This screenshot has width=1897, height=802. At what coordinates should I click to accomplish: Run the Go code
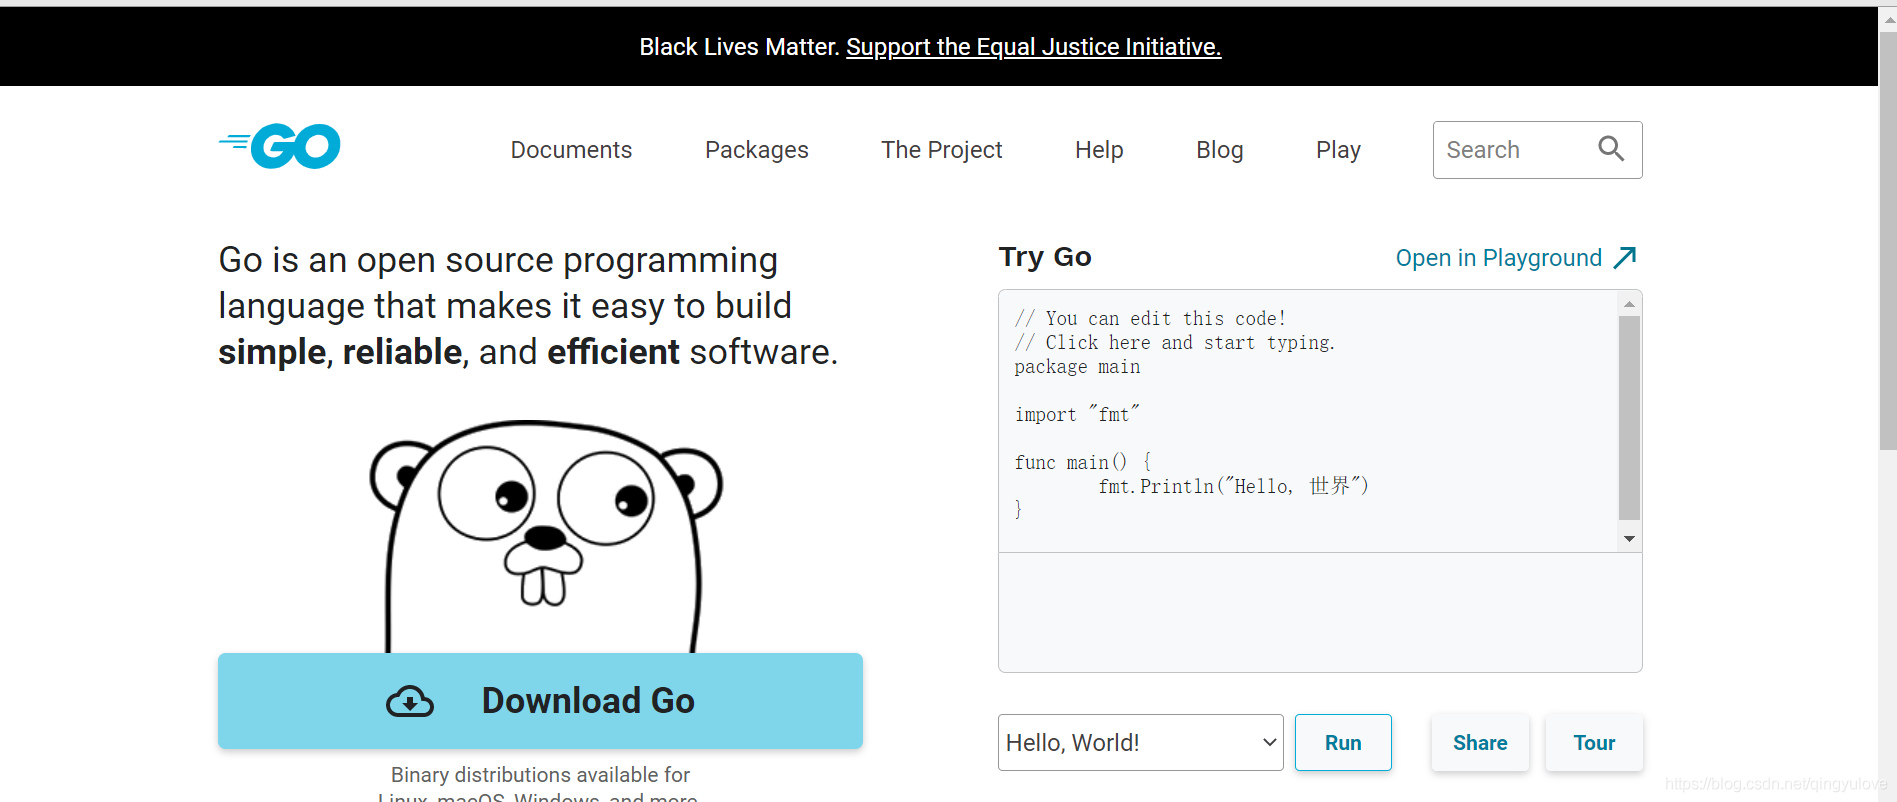pos(1343,743)
